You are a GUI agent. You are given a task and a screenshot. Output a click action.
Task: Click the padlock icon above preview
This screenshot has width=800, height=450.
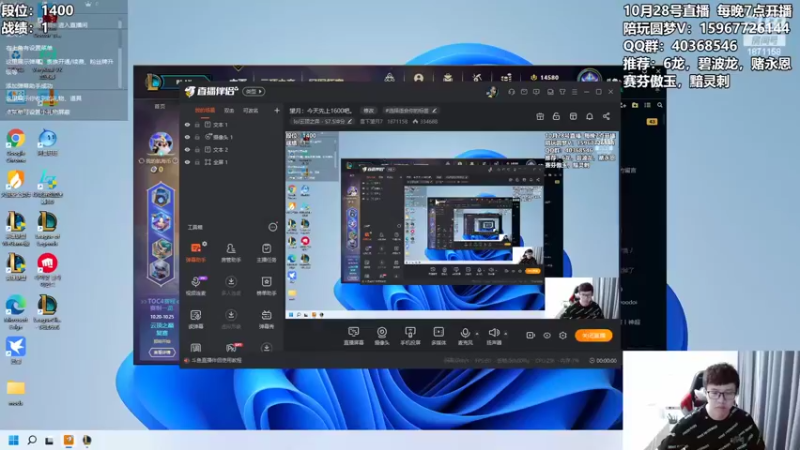pyautogui.click(x=556, y=116)
